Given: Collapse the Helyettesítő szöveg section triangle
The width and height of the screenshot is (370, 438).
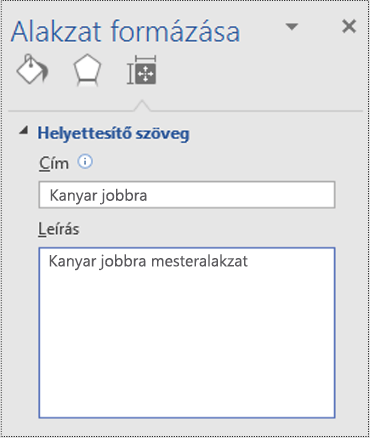Looking at the screenshot, I should [23, 131].
